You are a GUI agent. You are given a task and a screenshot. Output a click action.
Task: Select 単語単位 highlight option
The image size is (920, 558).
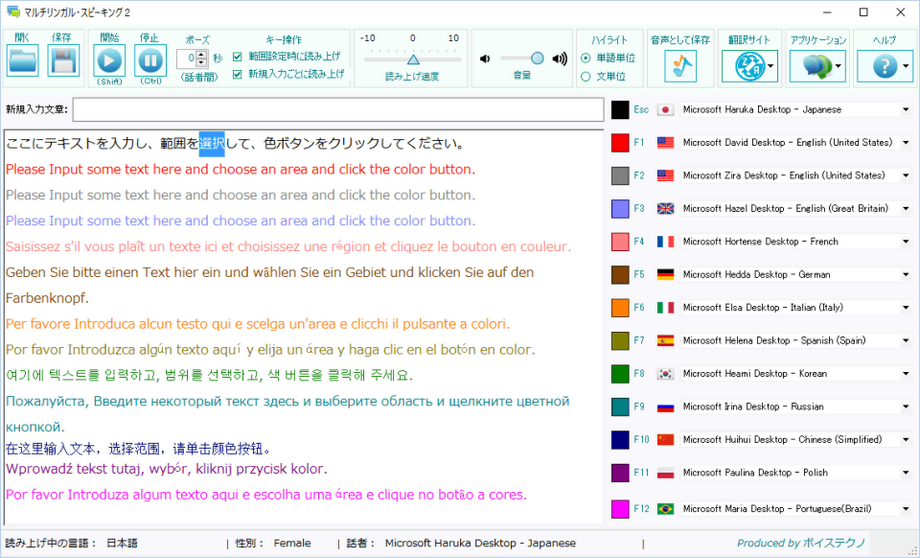[x=585, y=58]
